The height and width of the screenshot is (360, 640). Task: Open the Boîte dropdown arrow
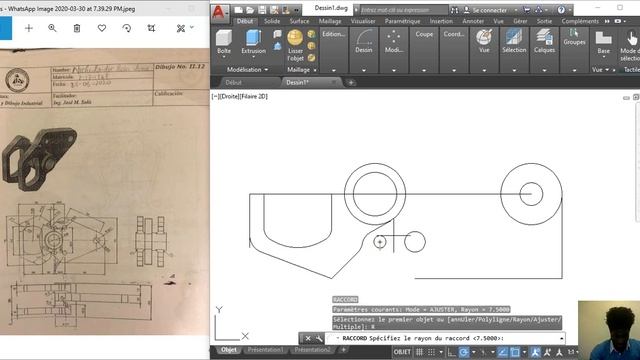pos(224,58)
